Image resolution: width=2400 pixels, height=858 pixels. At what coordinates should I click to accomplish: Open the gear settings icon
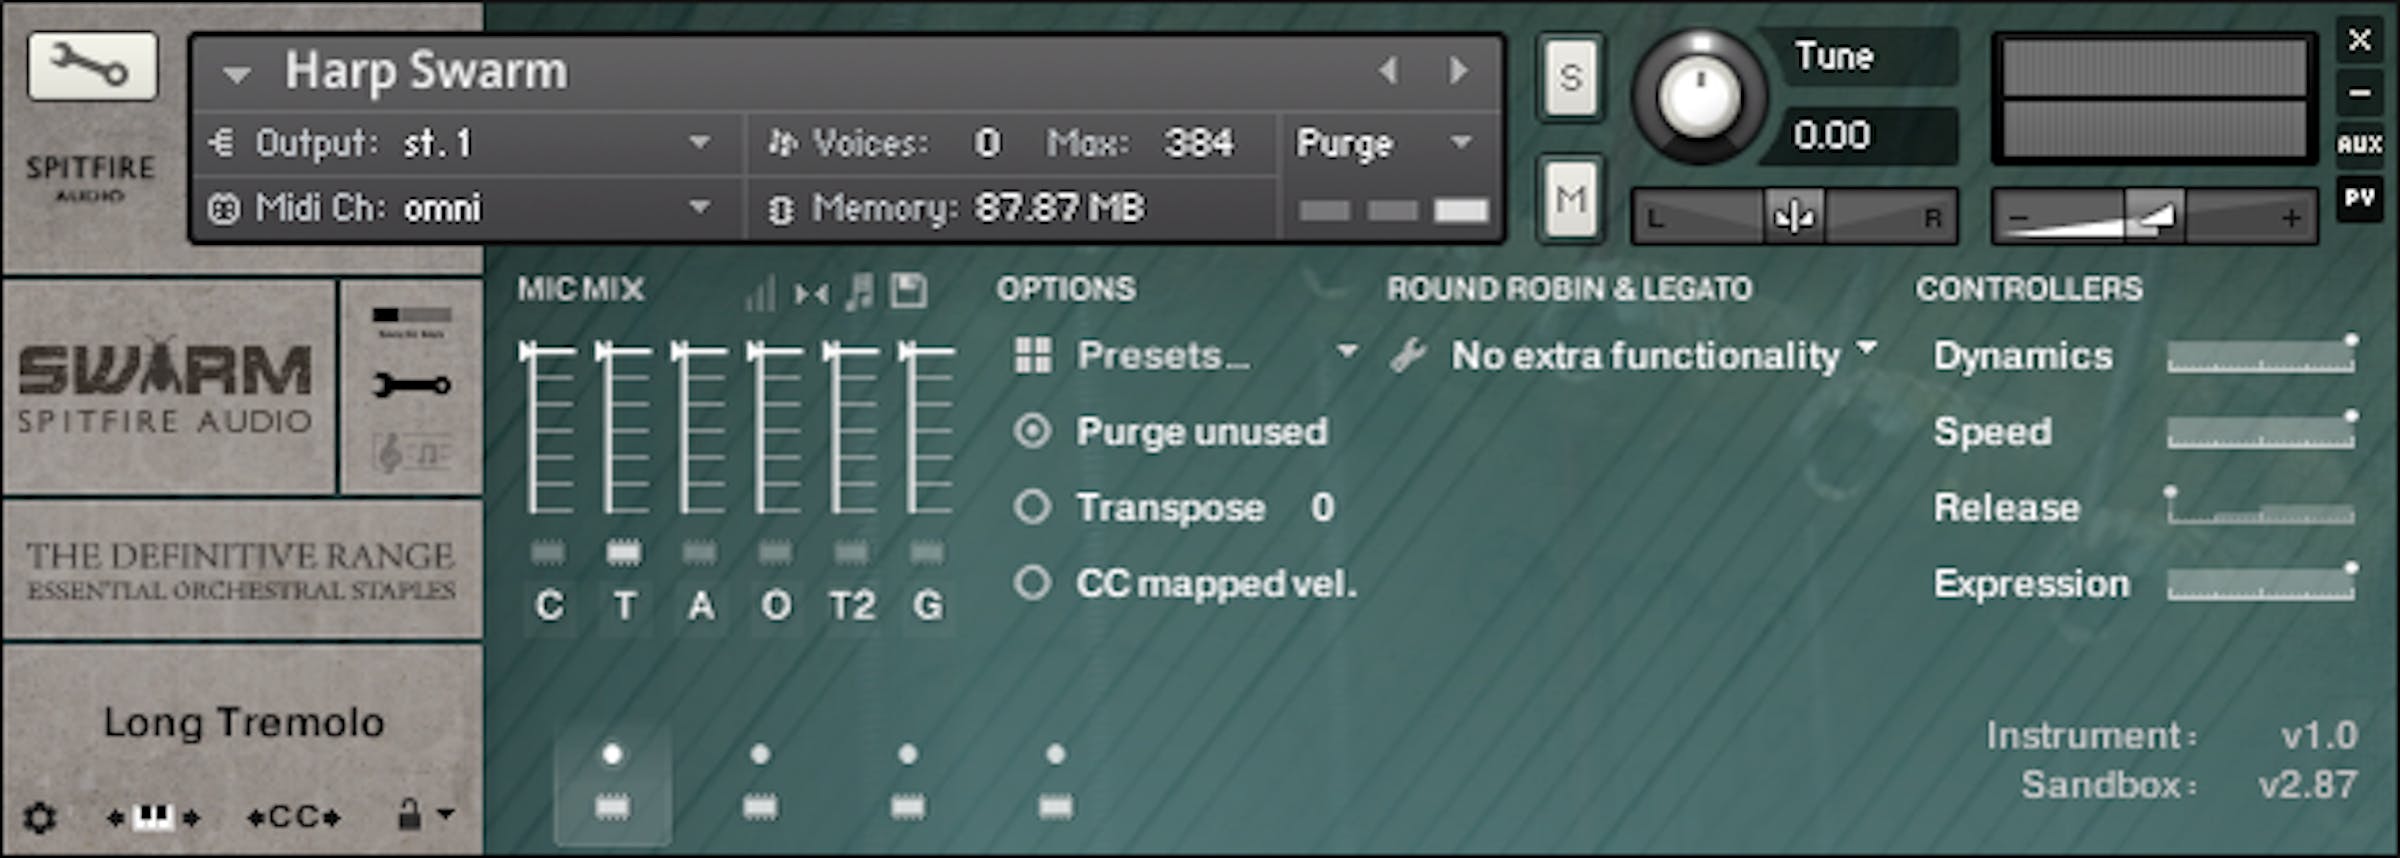point(40,818)
